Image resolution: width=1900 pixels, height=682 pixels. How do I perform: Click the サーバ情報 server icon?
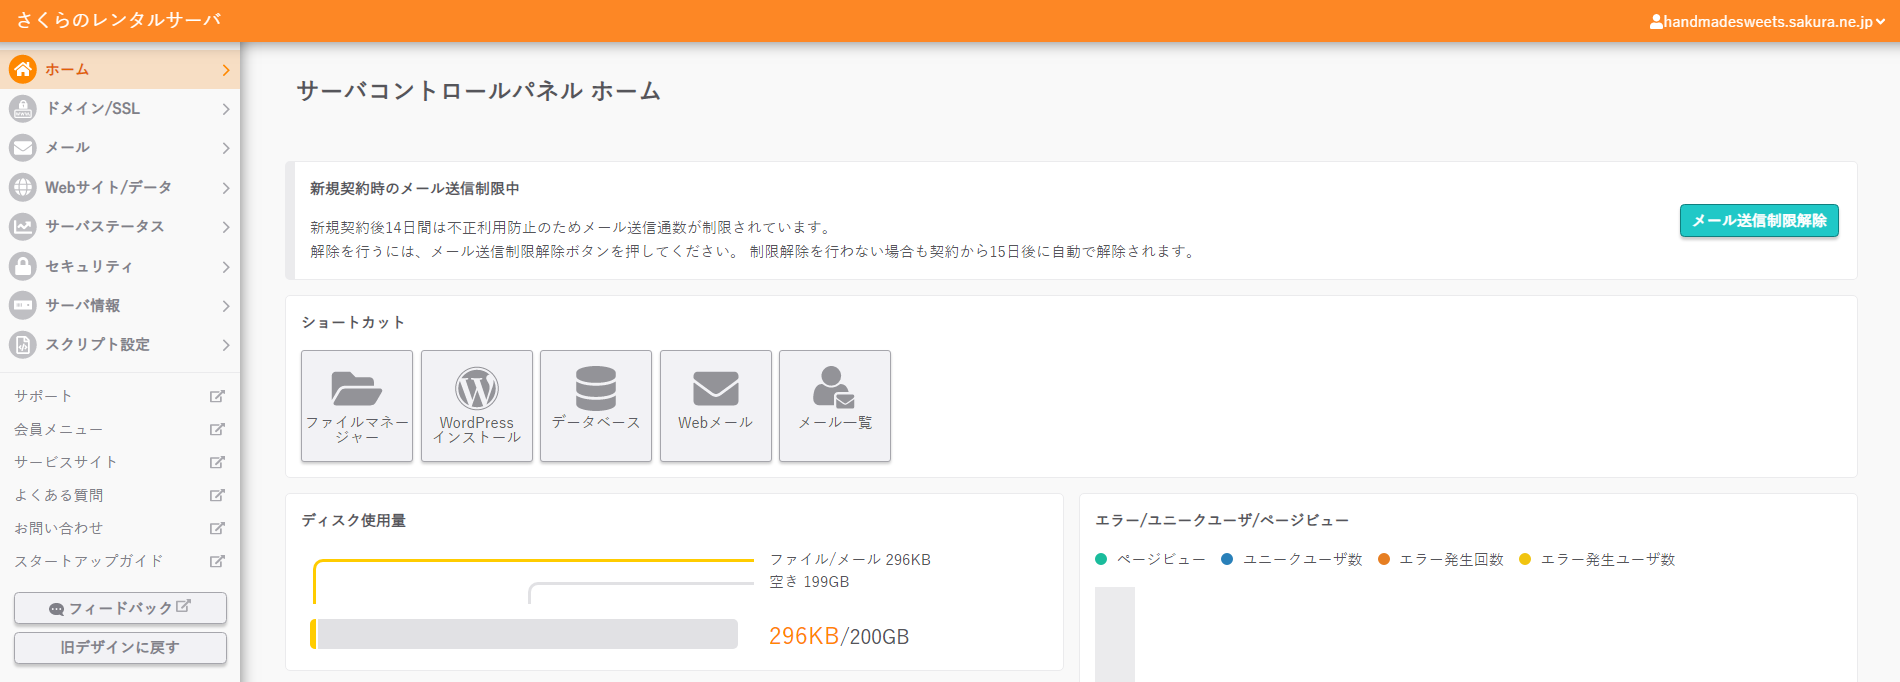pos(23,305)
